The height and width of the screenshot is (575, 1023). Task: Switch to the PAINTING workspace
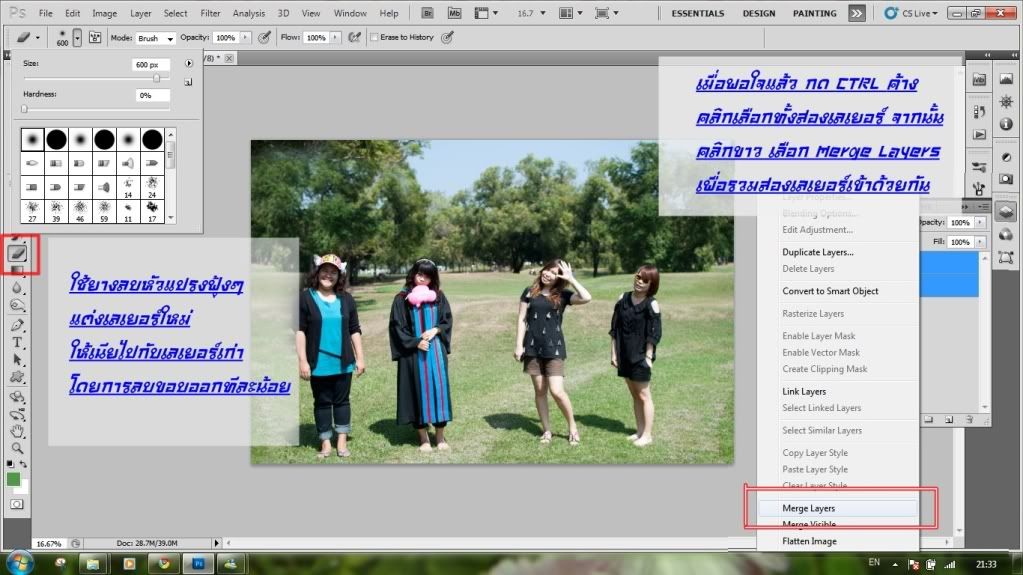814,13
